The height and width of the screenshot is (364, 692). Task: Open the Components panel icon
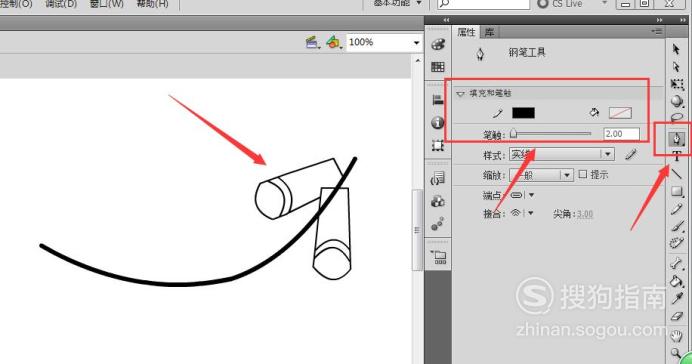point(438,201)
